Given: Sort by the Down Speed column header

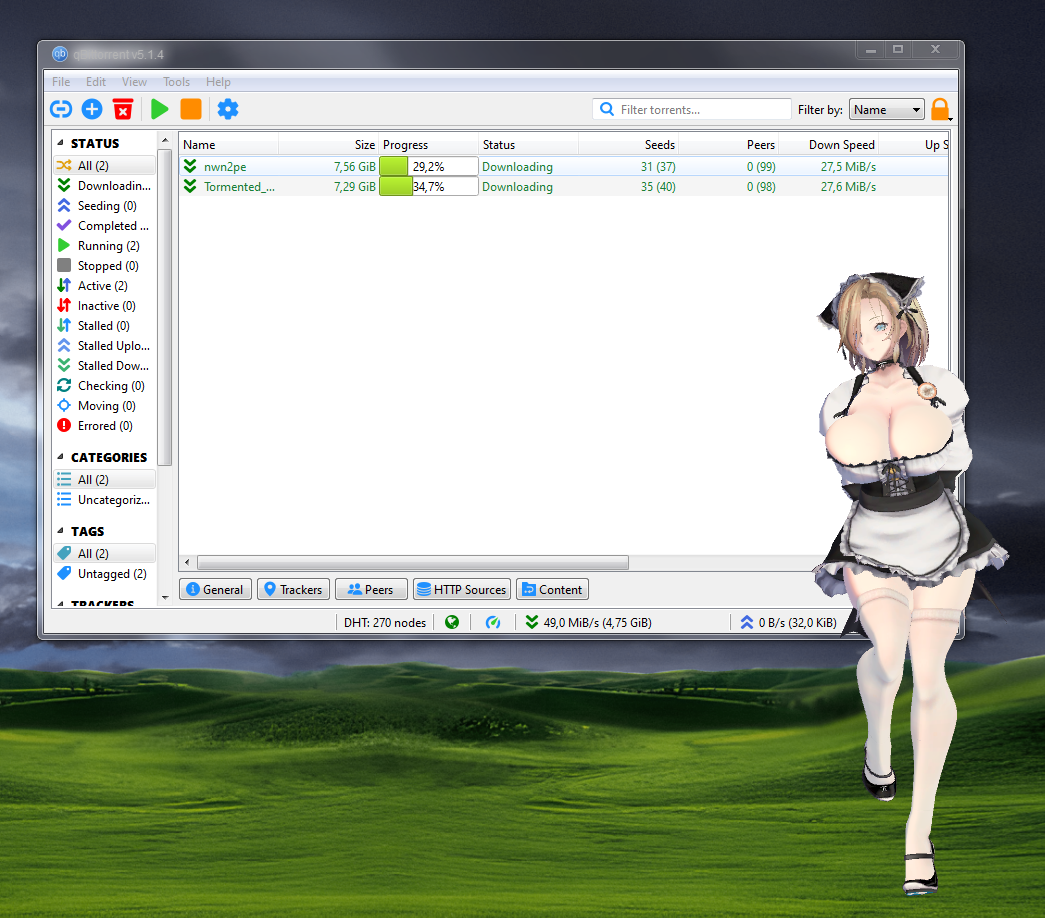Looking at the screenshot, I should point(828,145).
